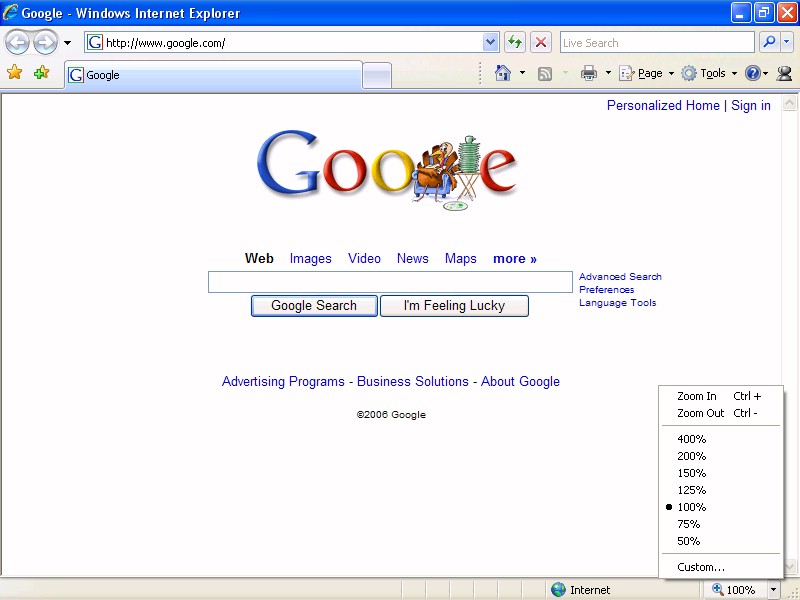Set zoom level to 75%
Image resolution: width=800 pixels, height=600 pixels.
(x=721, y=524)
